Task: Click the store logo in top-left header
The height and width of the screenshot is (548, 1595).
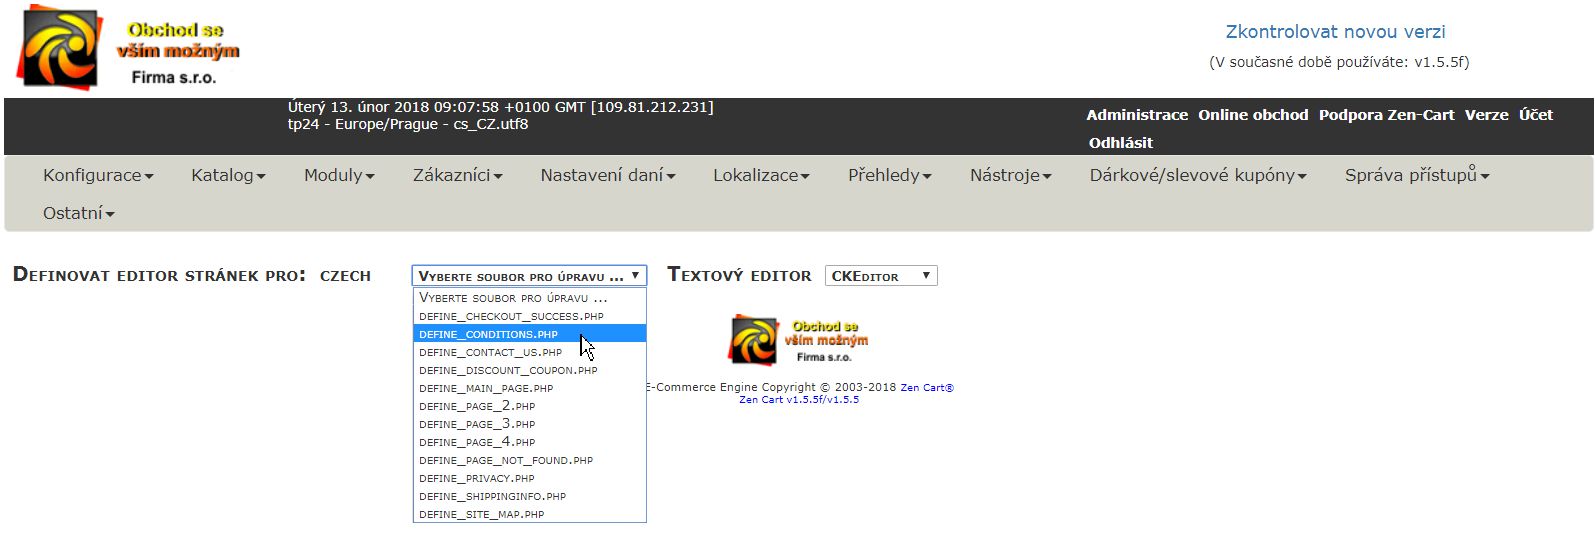Action: click(x=128, y=48)
